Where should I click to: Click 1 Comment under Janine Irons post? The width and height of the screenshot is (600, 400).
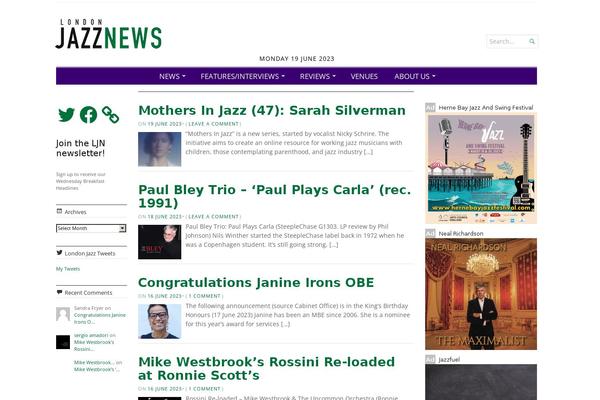204,296
